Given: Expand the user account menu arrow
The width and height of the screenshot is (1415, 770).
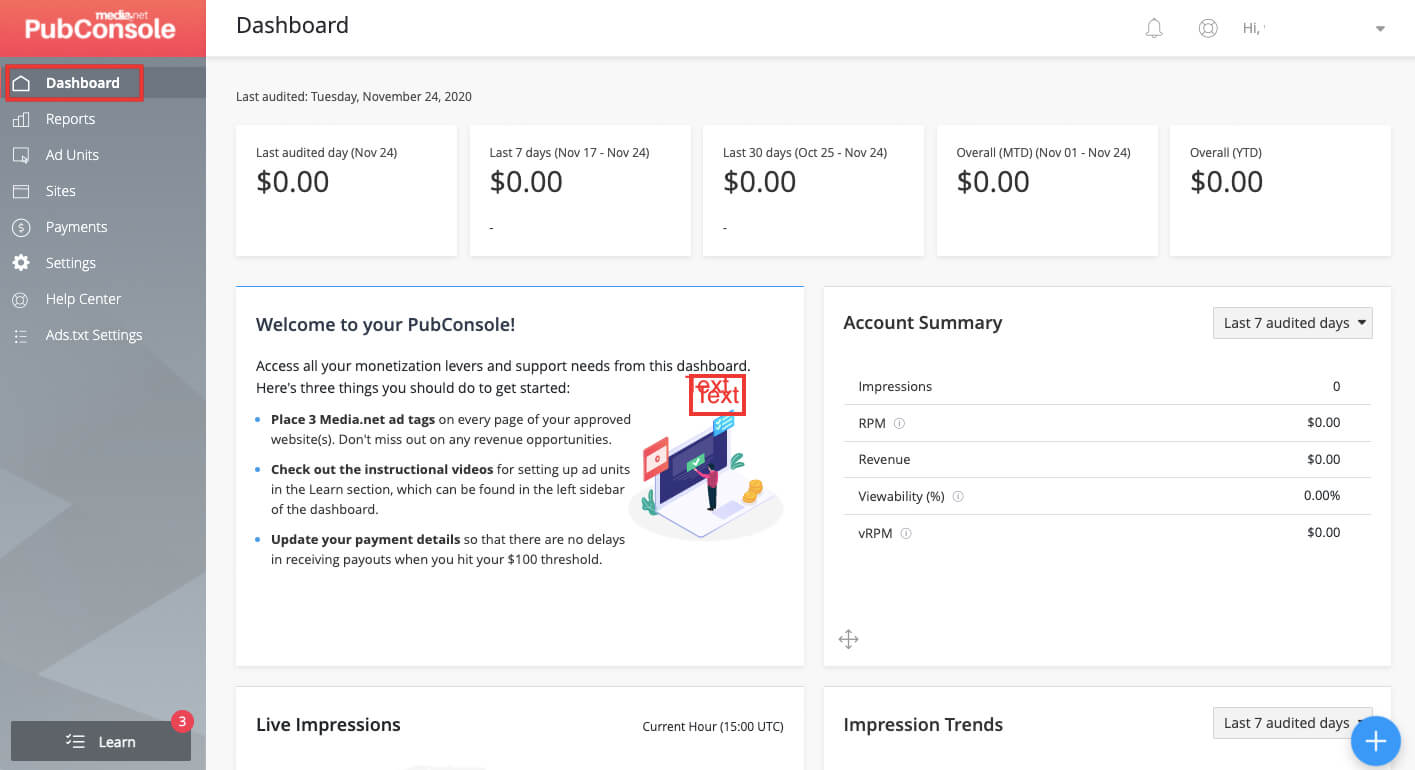Looking at the screenshot, I should pos(1380,29).
